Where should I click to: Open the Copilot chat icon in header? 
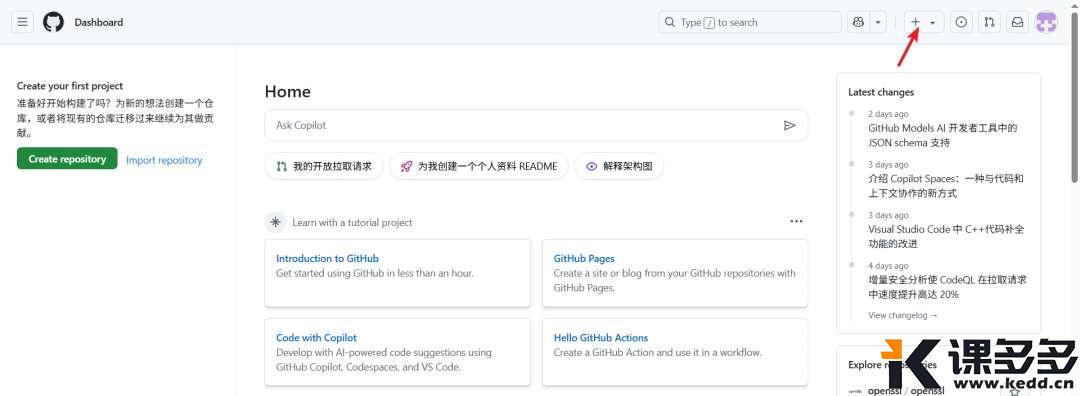tap(858, 22)
